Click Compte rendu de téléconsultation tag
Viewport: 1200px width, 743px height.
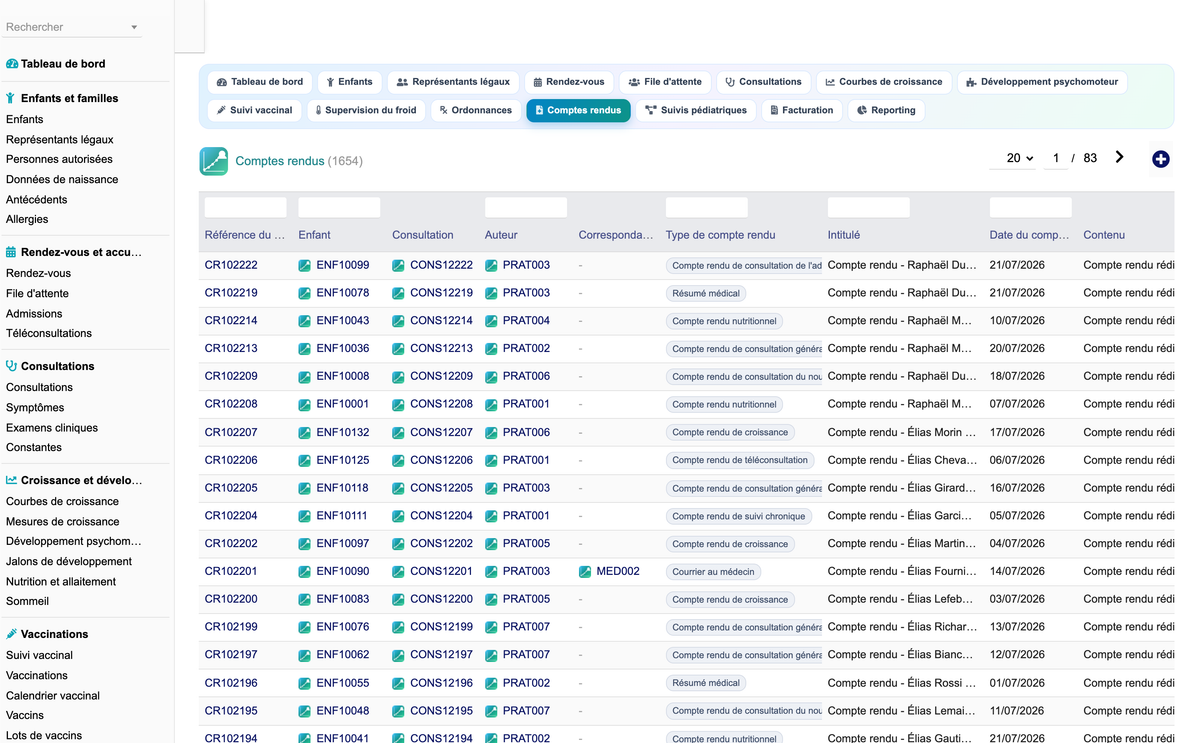pyautogui.click(x=740, y=461)
